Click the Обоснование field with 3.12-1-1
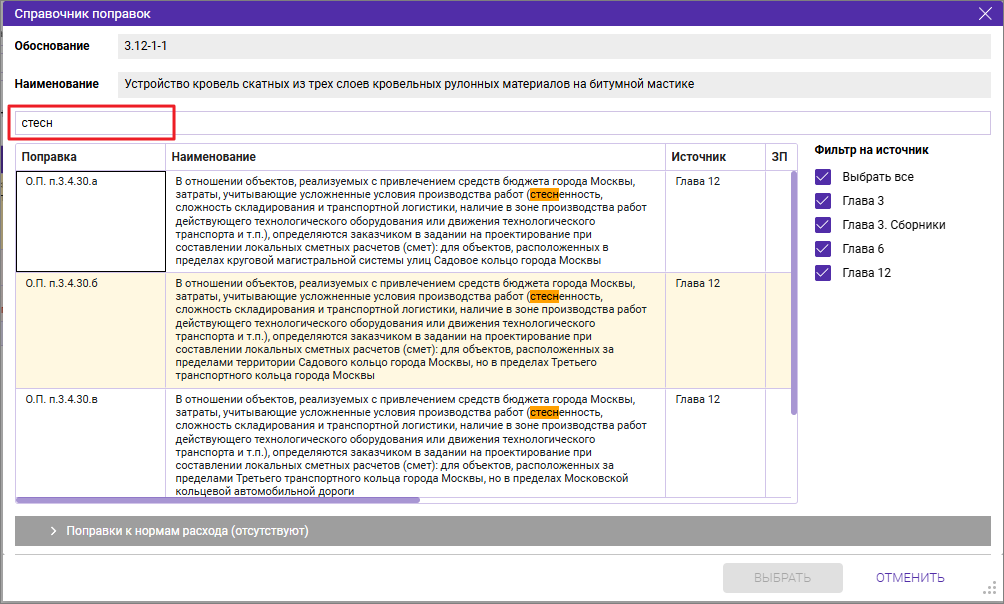 (x=554, y=46)
